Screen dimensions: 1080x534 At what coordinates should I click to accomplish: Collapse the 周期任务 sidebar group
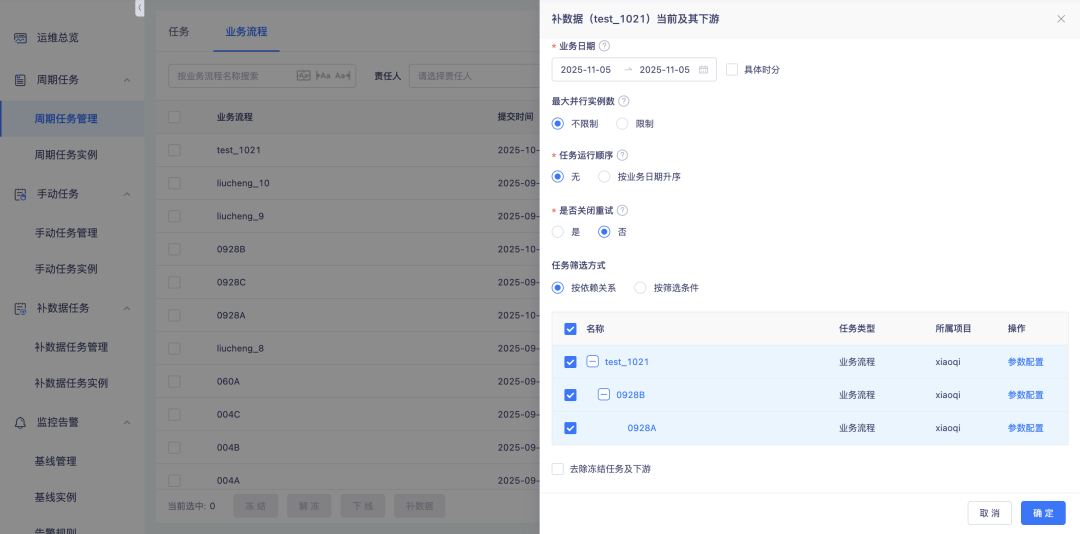[127, 80]
